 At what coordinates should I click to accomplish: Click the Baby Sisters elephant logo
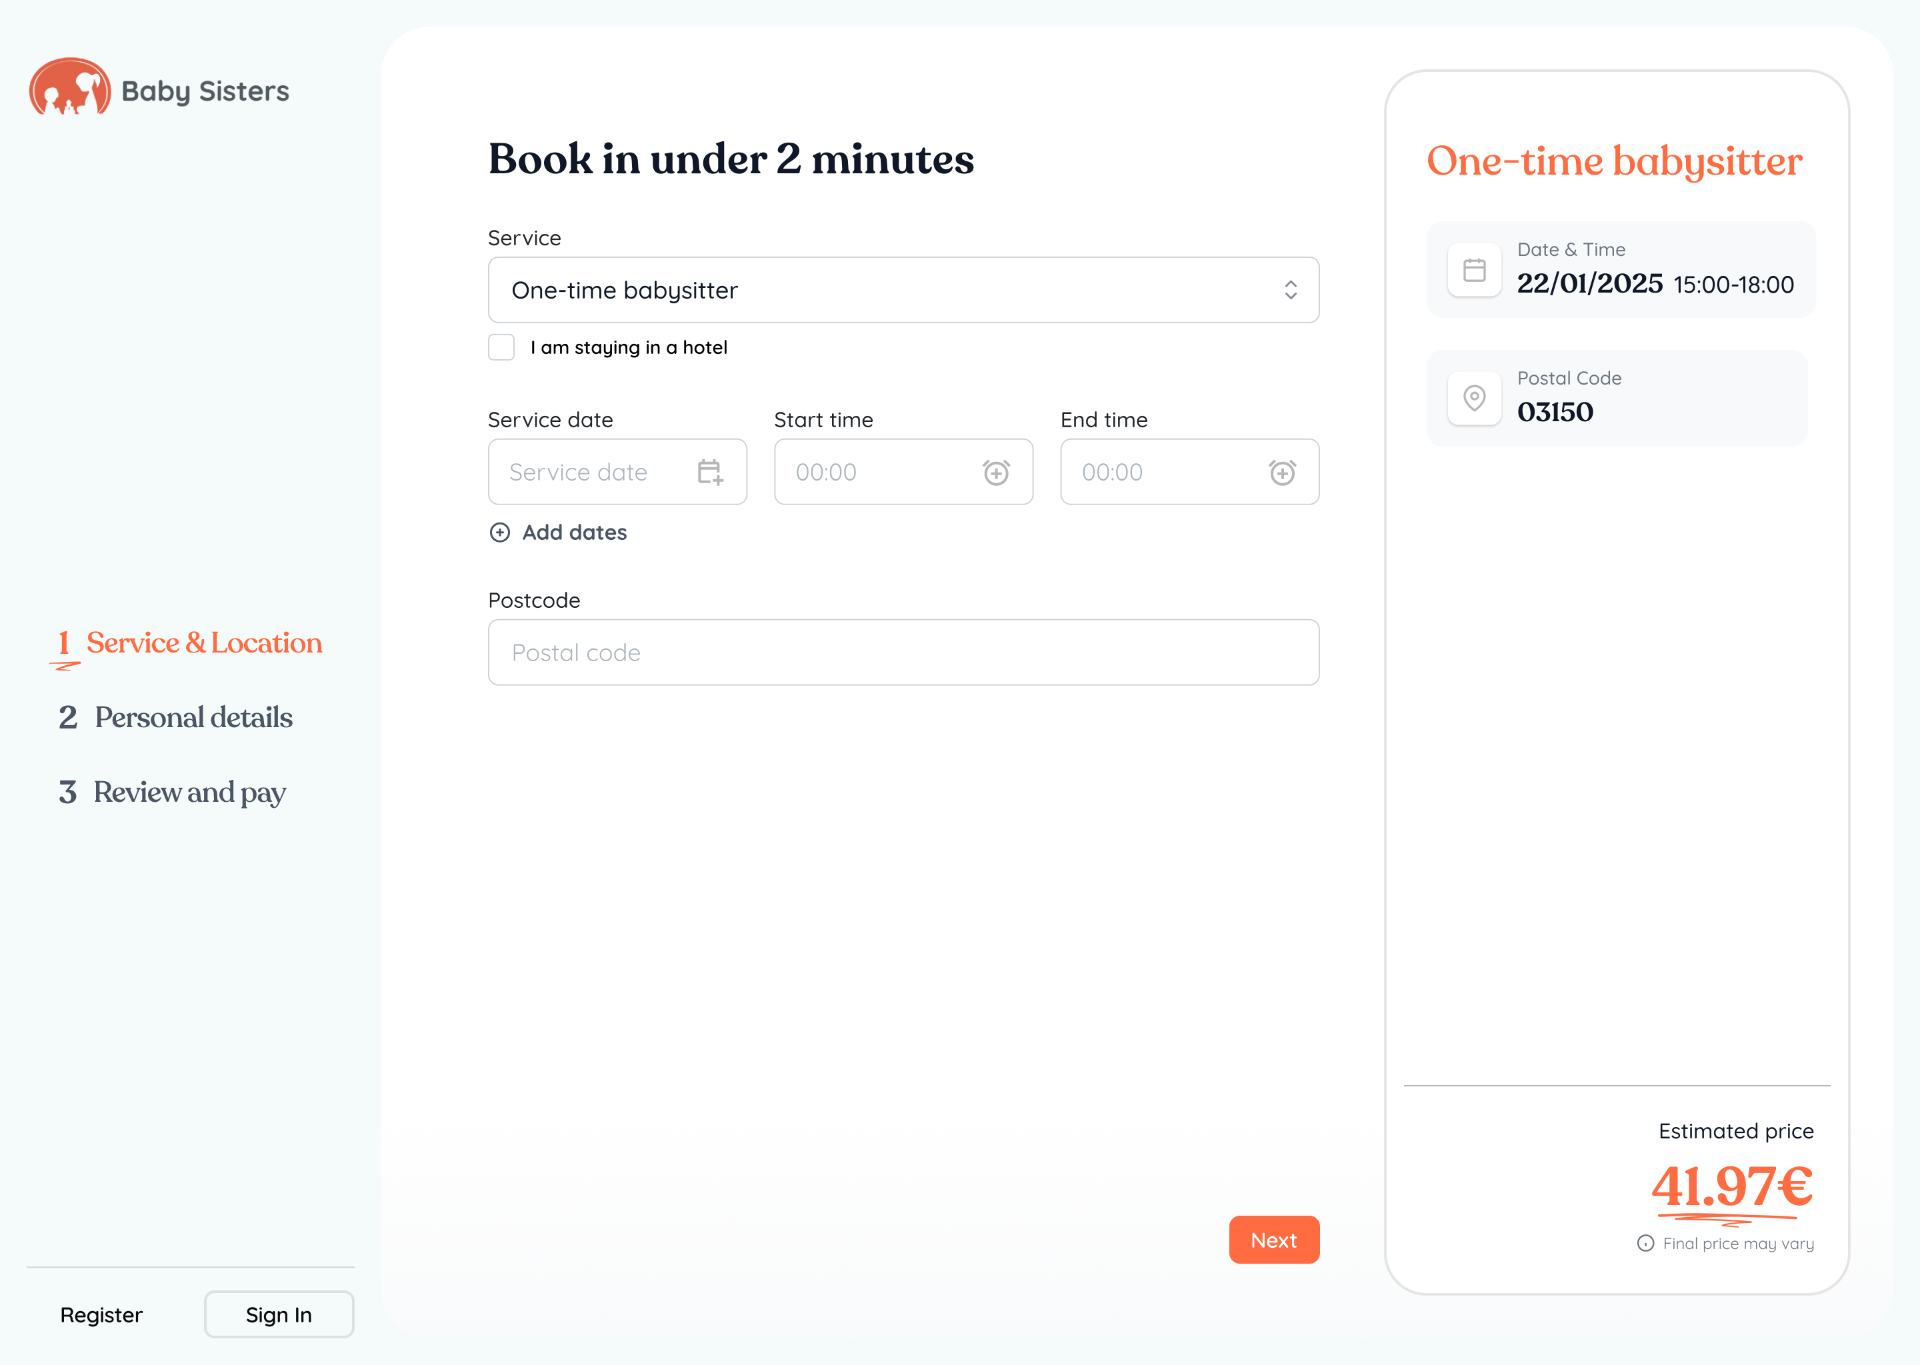(70, 87)
